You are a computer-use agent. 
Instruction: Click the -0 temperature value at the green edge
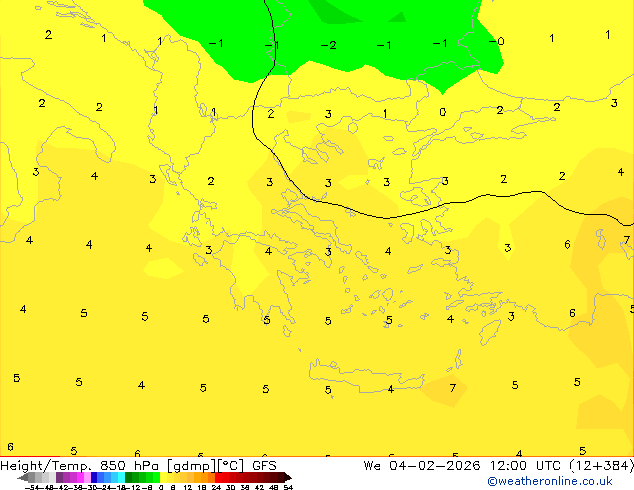(497, 41)
